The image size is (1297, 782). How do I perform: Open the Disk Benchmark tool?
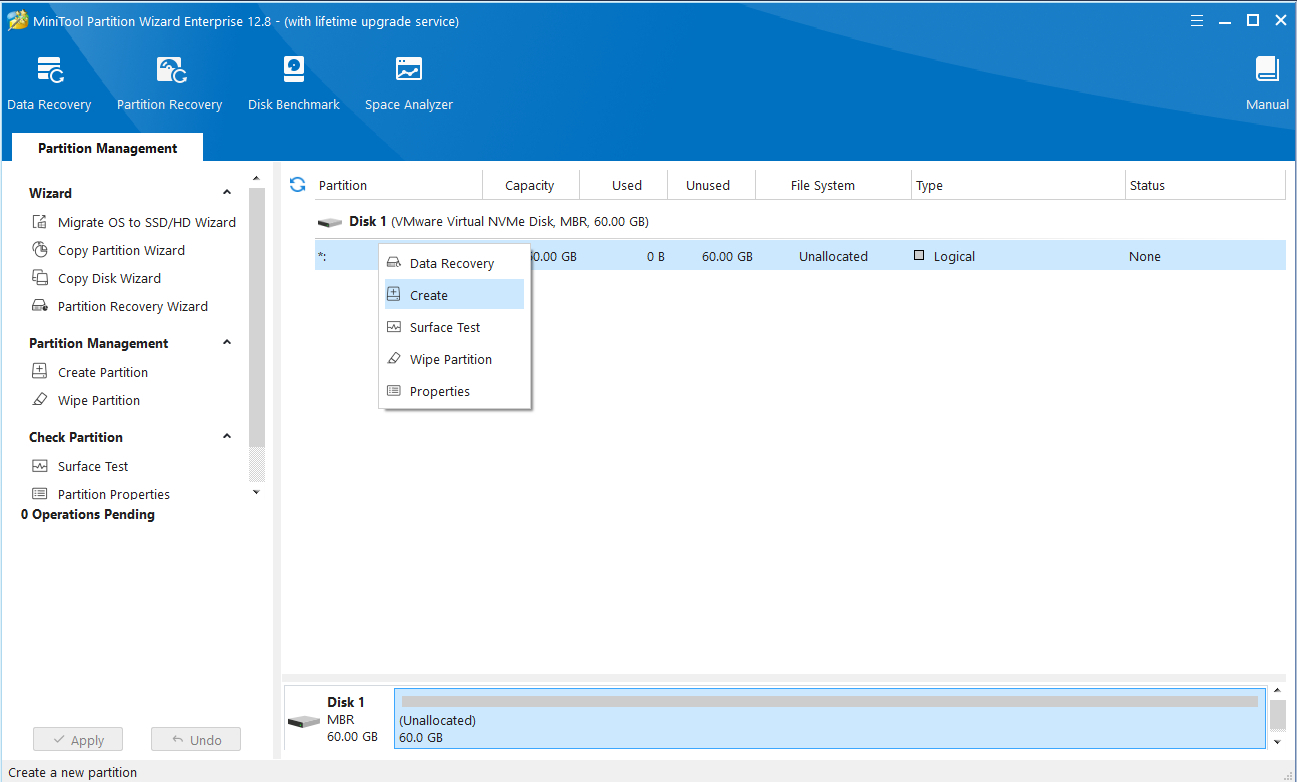293,82
